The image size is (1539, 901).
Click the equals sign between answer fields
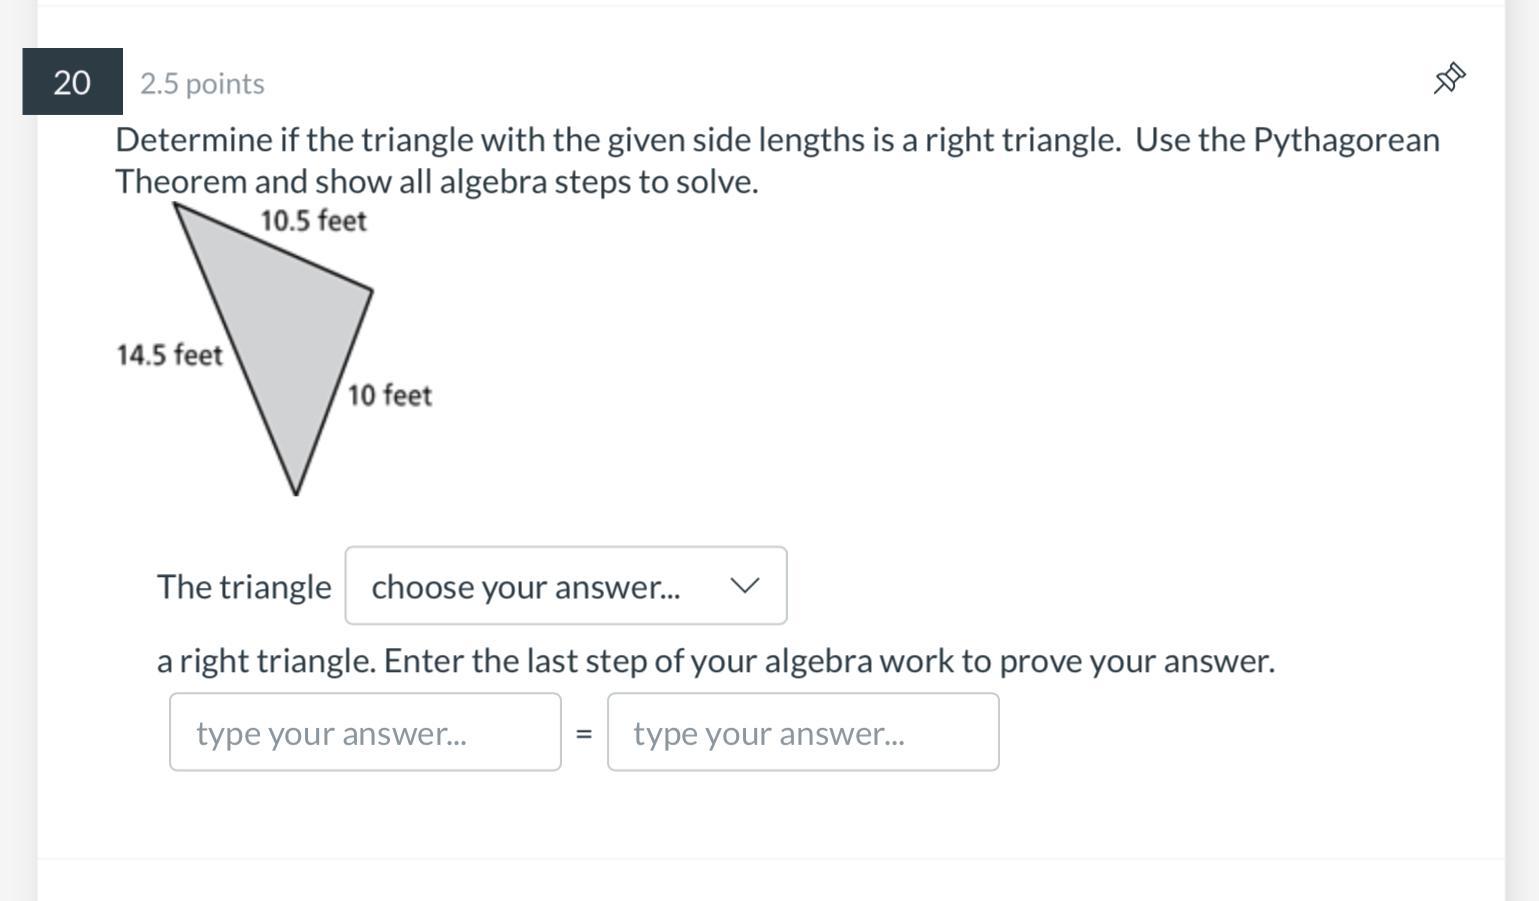click(584, 734)
